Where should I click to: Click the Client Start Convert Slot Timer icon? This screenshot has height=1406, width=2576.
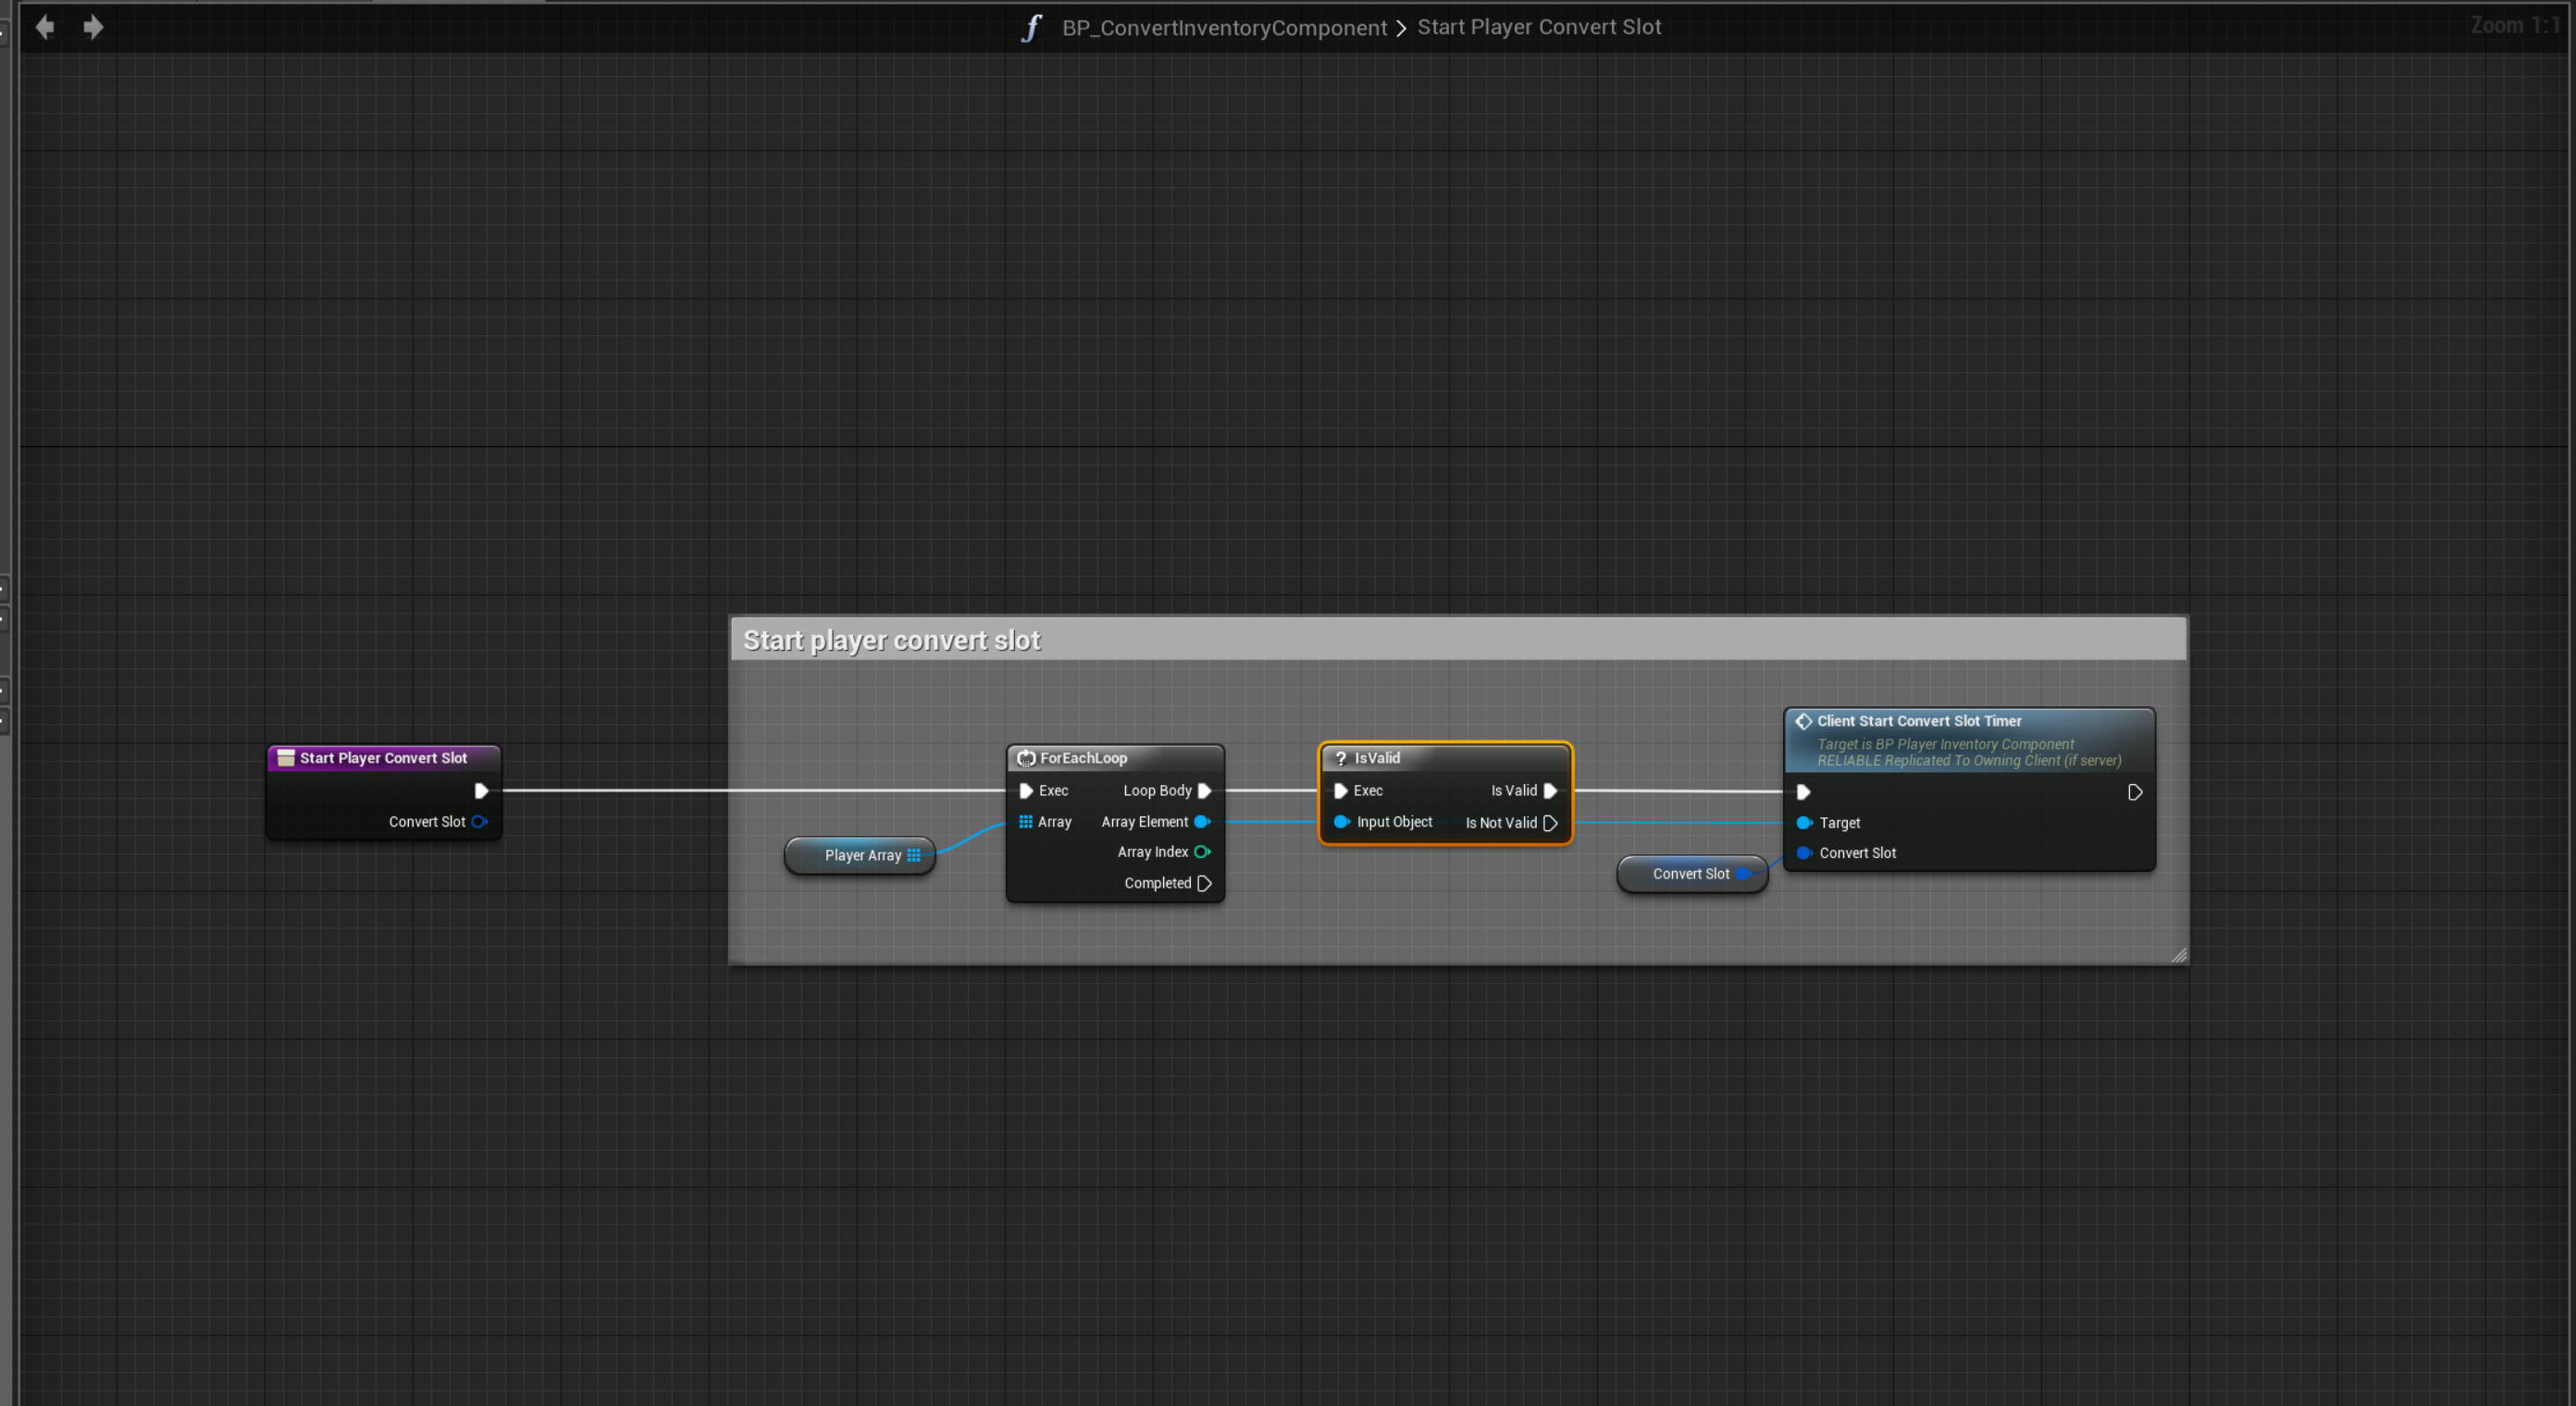point(1803,721)
